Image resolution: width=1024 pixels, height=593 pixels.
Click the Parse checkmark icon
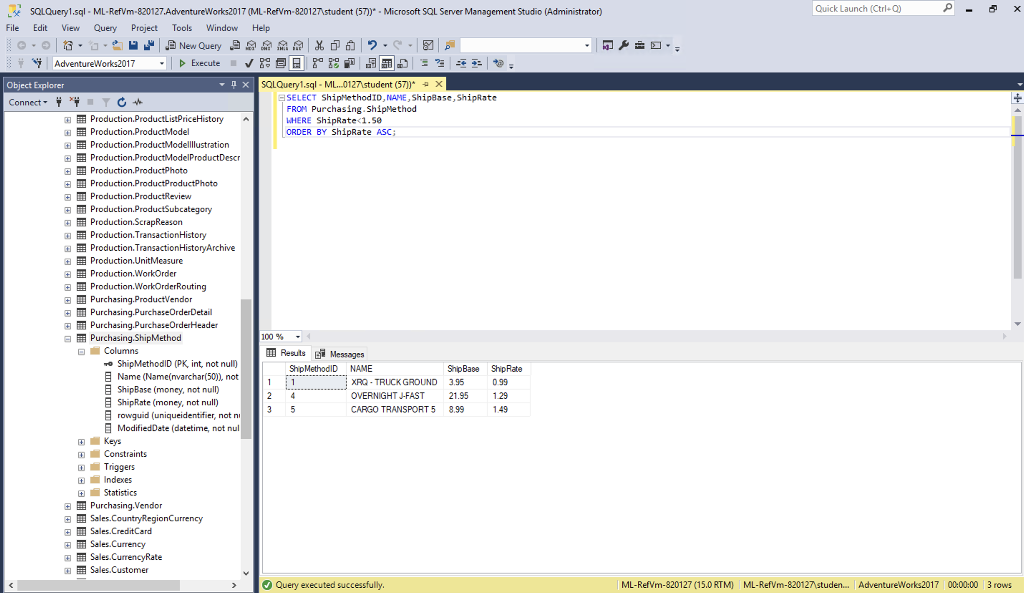pyautogui.click(x=250, y=63)
